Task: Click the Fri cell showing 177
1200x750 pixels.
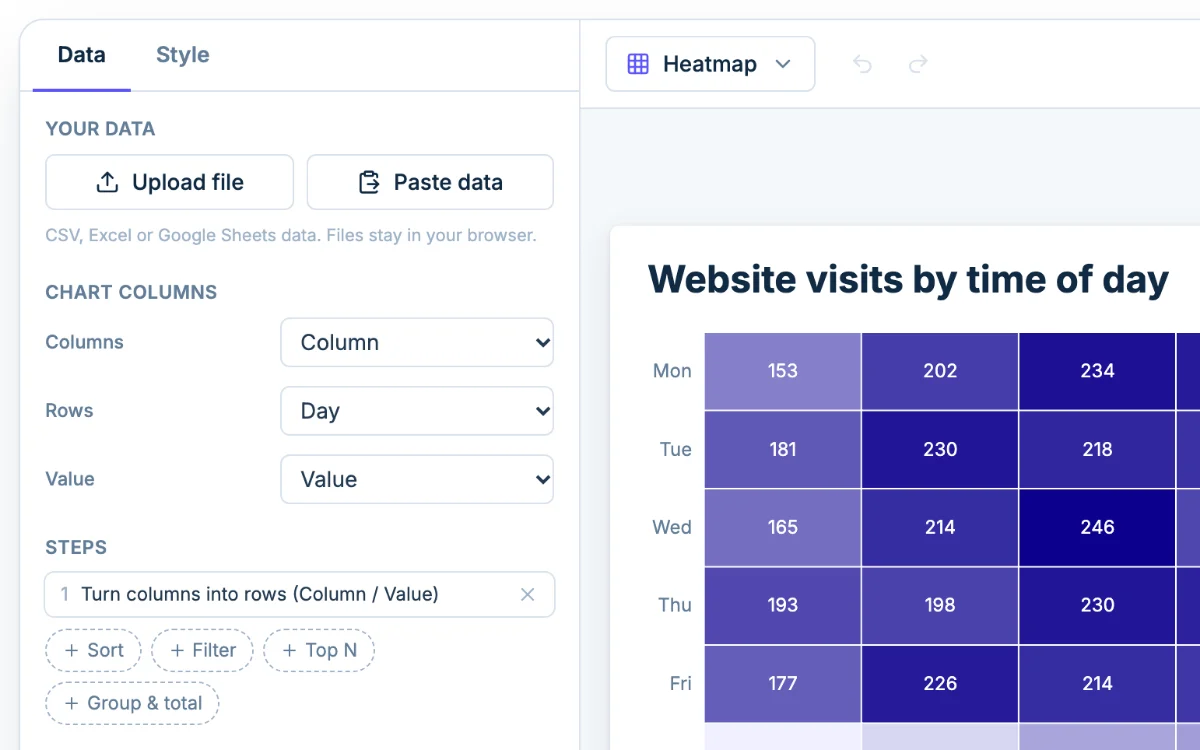Action: tap(783, 683)
